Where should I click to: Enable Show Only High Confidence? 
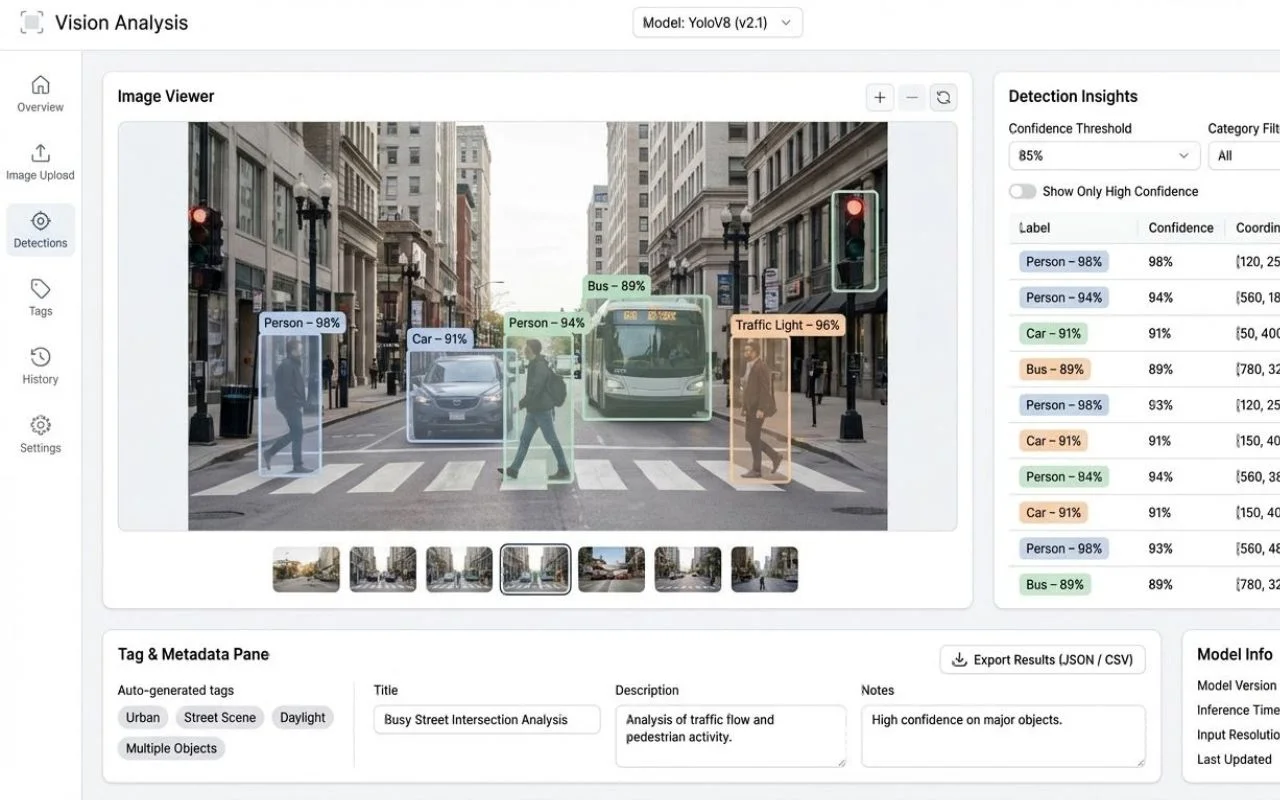pos(1022,191)
